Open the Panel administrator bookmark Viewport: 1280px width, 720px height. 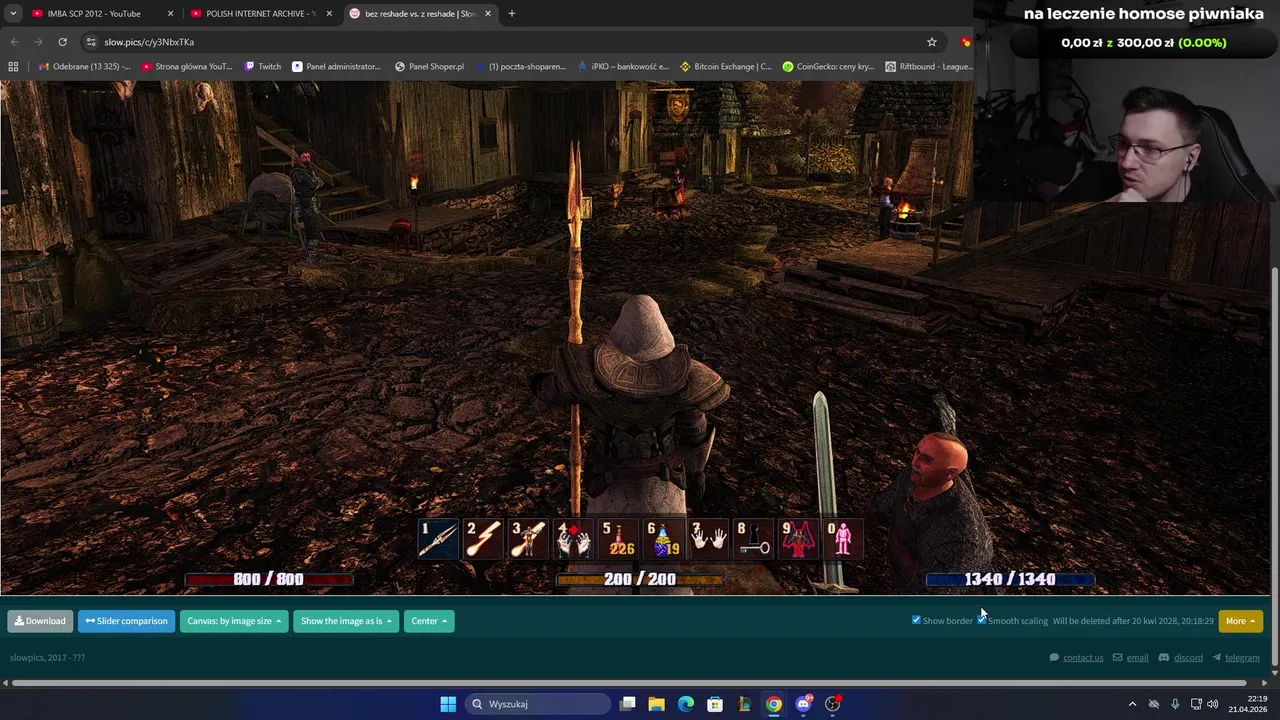[336, 67]
